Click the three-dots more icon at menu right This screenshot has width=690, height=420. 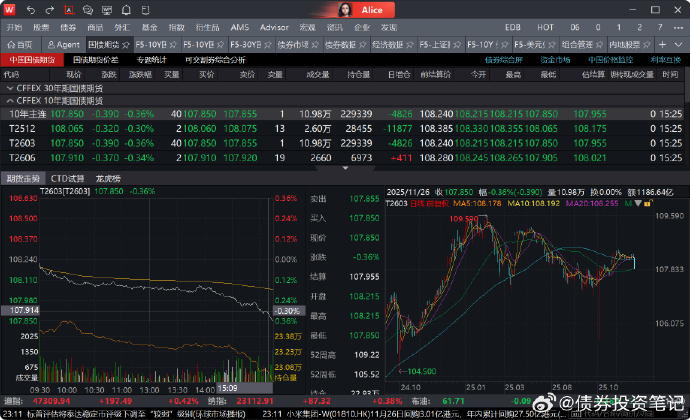(678, 27)
